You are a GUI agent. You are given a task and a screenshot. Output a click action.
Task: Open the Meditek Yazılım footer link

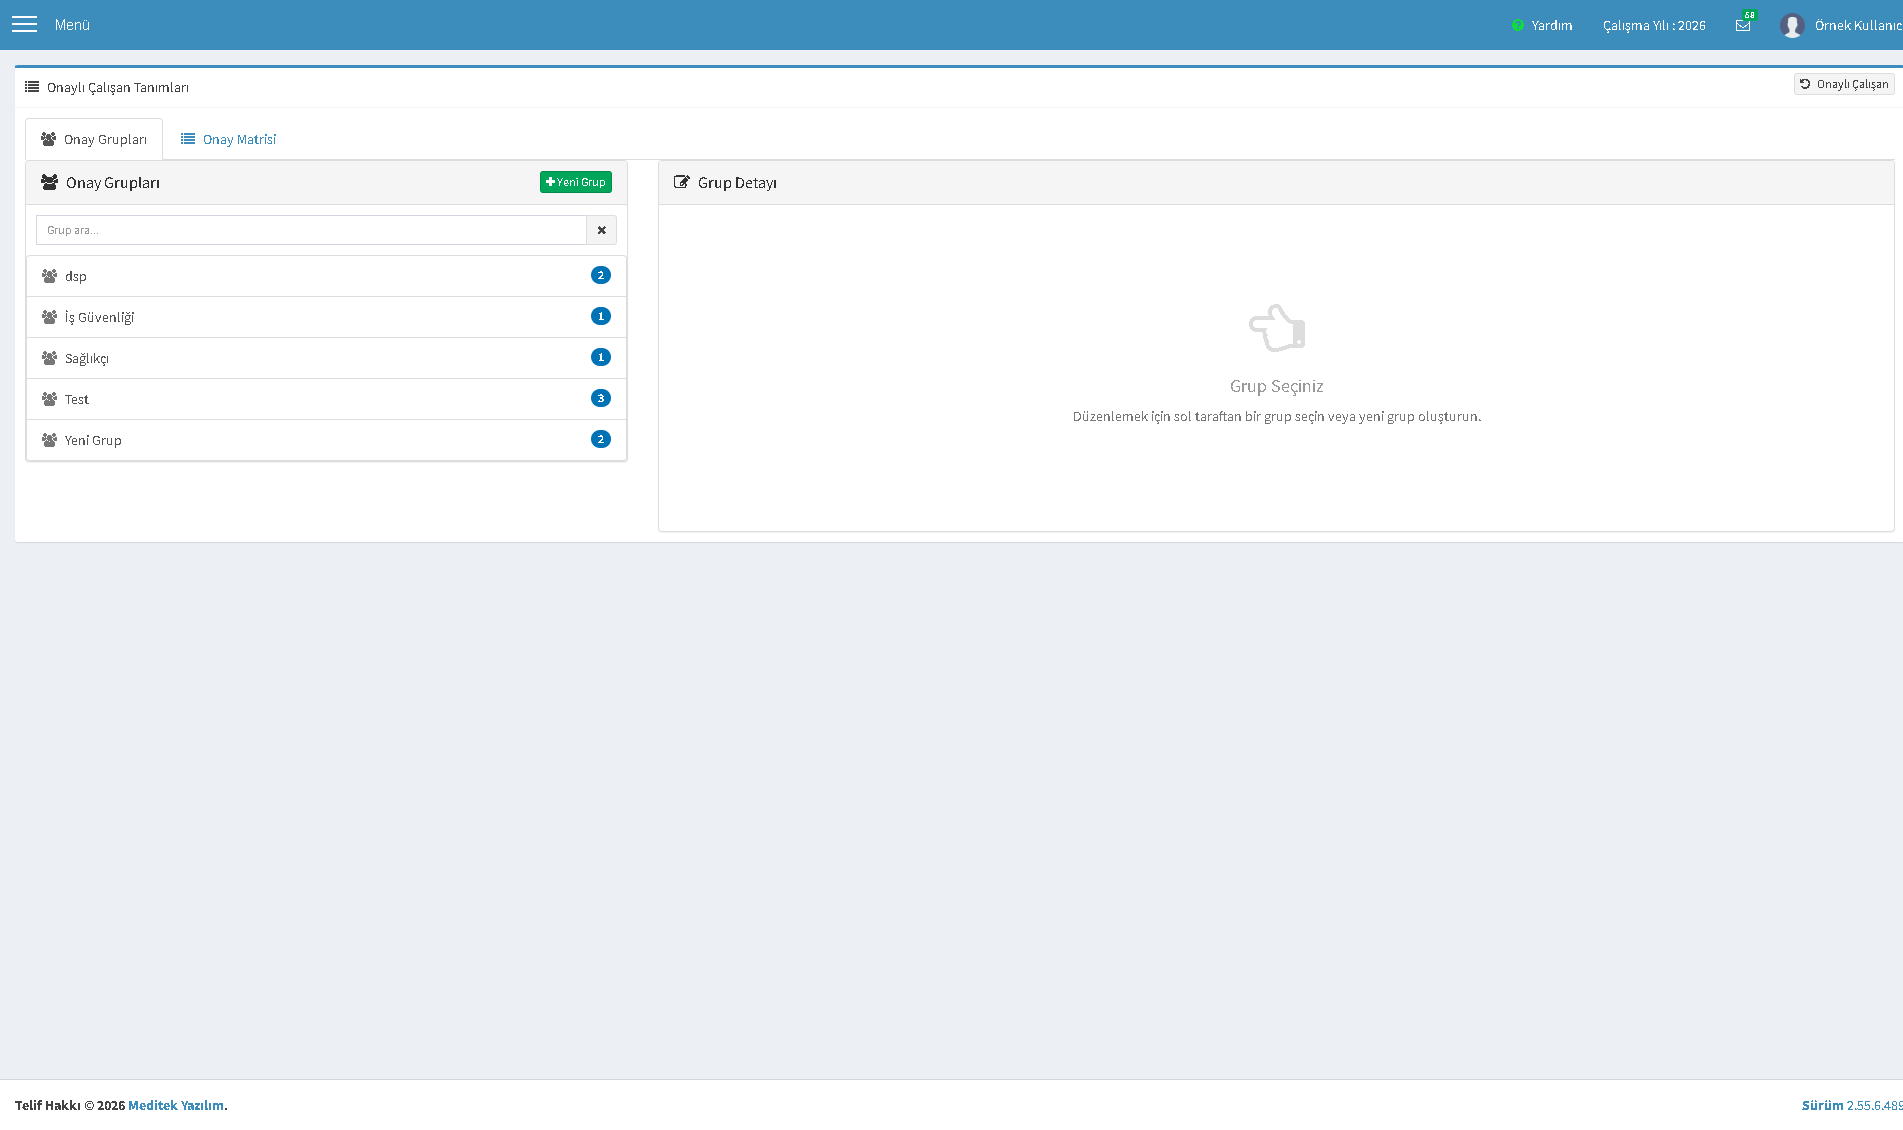(x=176, y=1105)
